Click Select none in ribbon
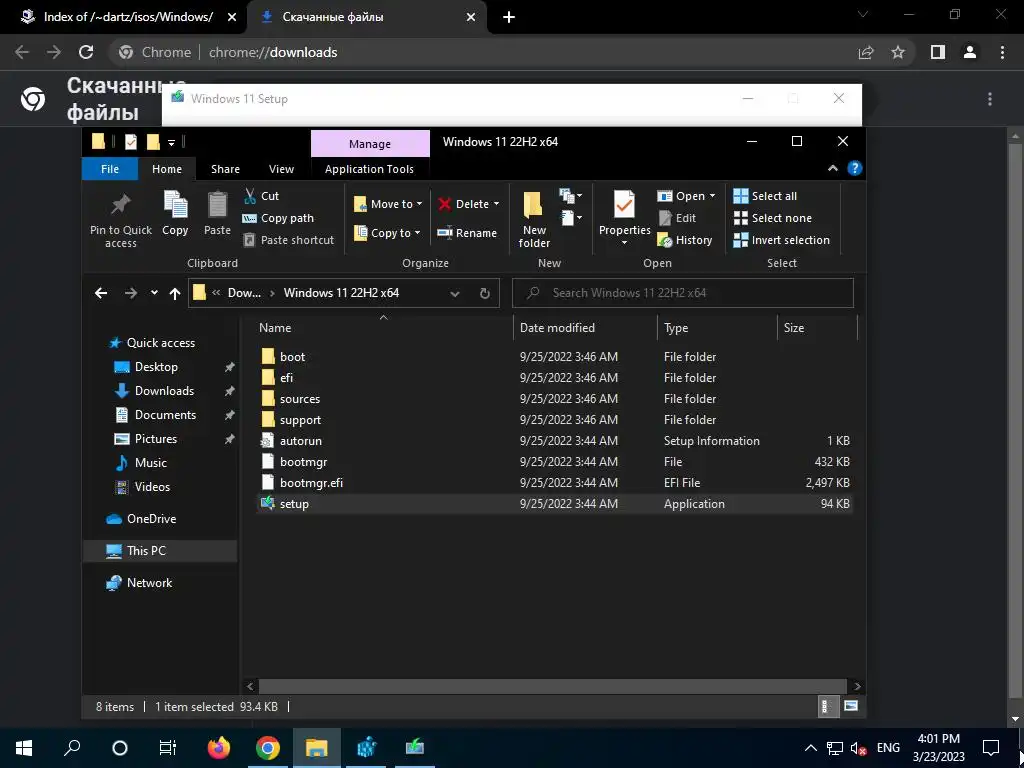 pyautogui.click(x=773, y=218)
